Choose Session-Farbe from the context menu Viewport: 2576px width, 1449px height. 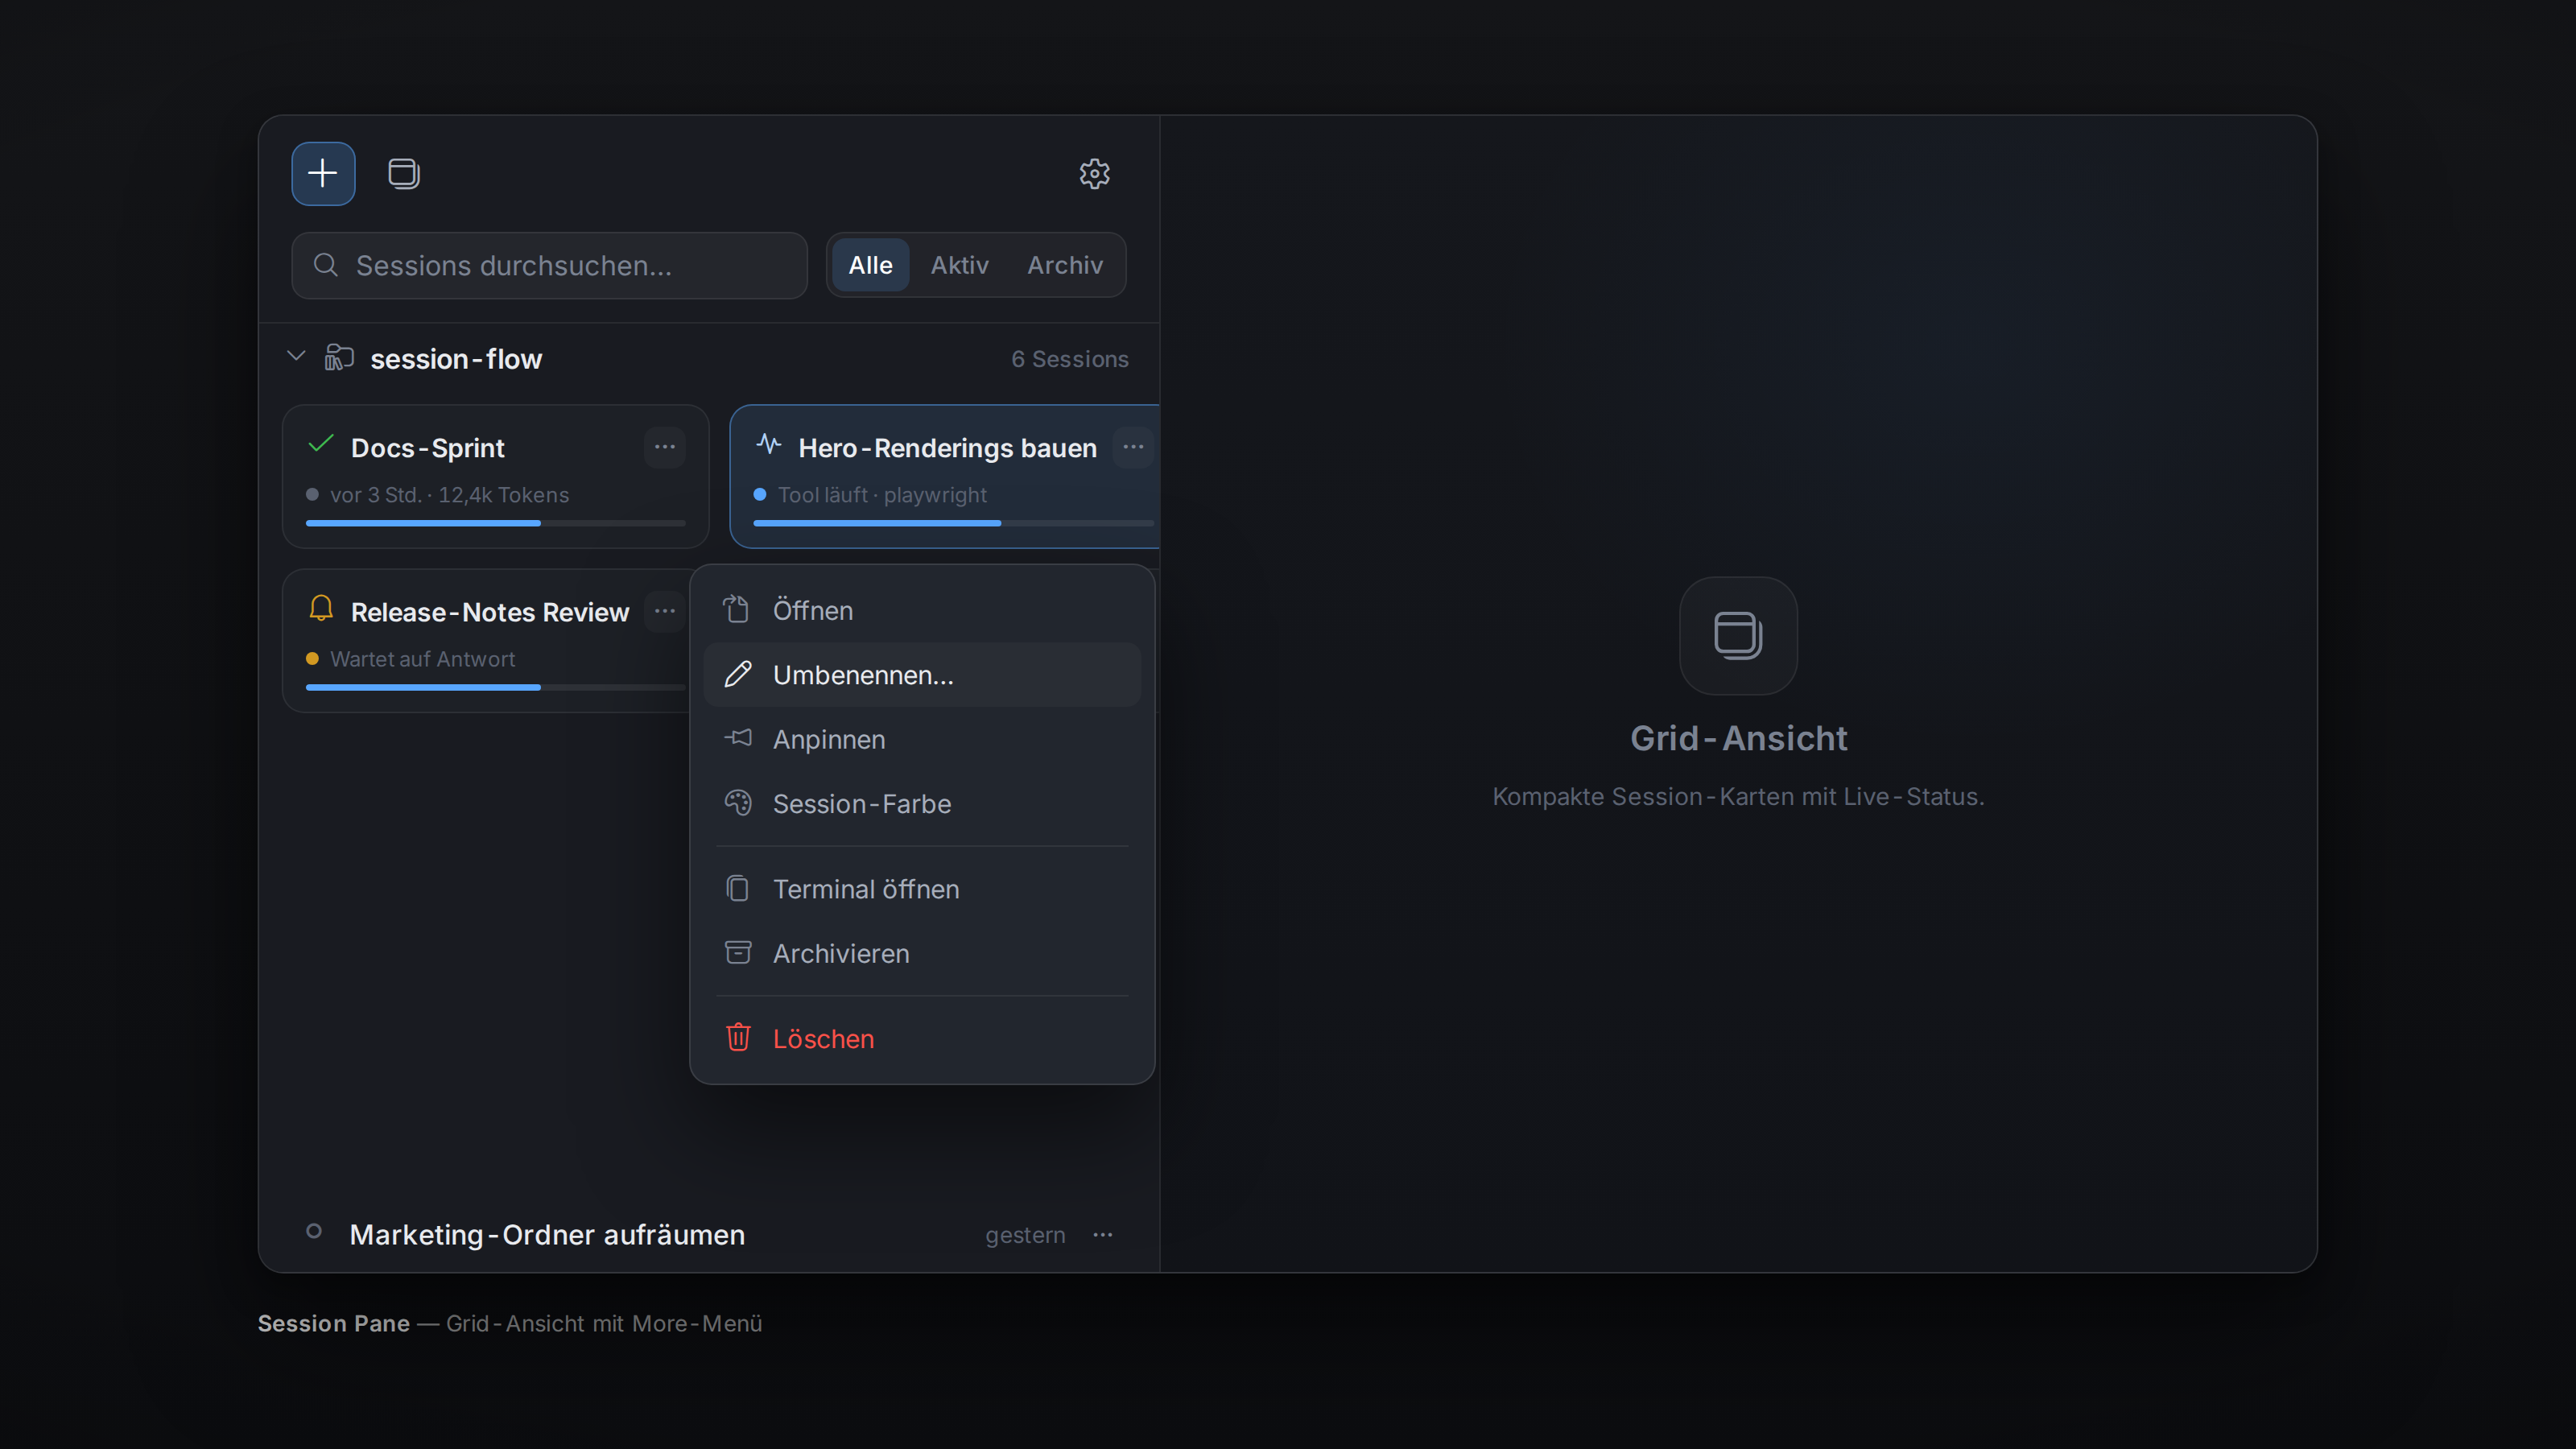921,804
